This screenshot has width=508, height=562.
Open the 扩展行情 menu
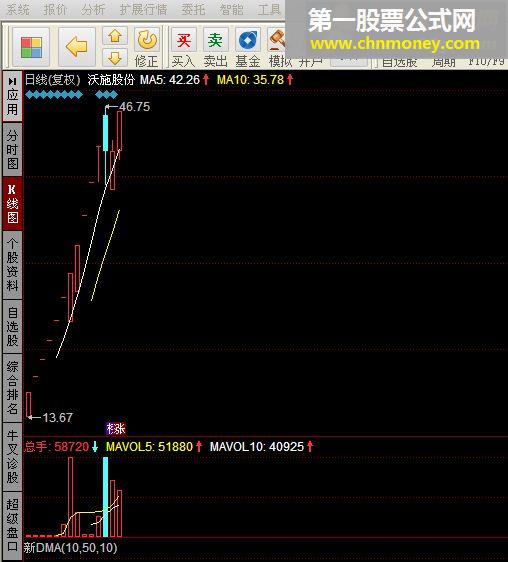(x=143, y=10)
